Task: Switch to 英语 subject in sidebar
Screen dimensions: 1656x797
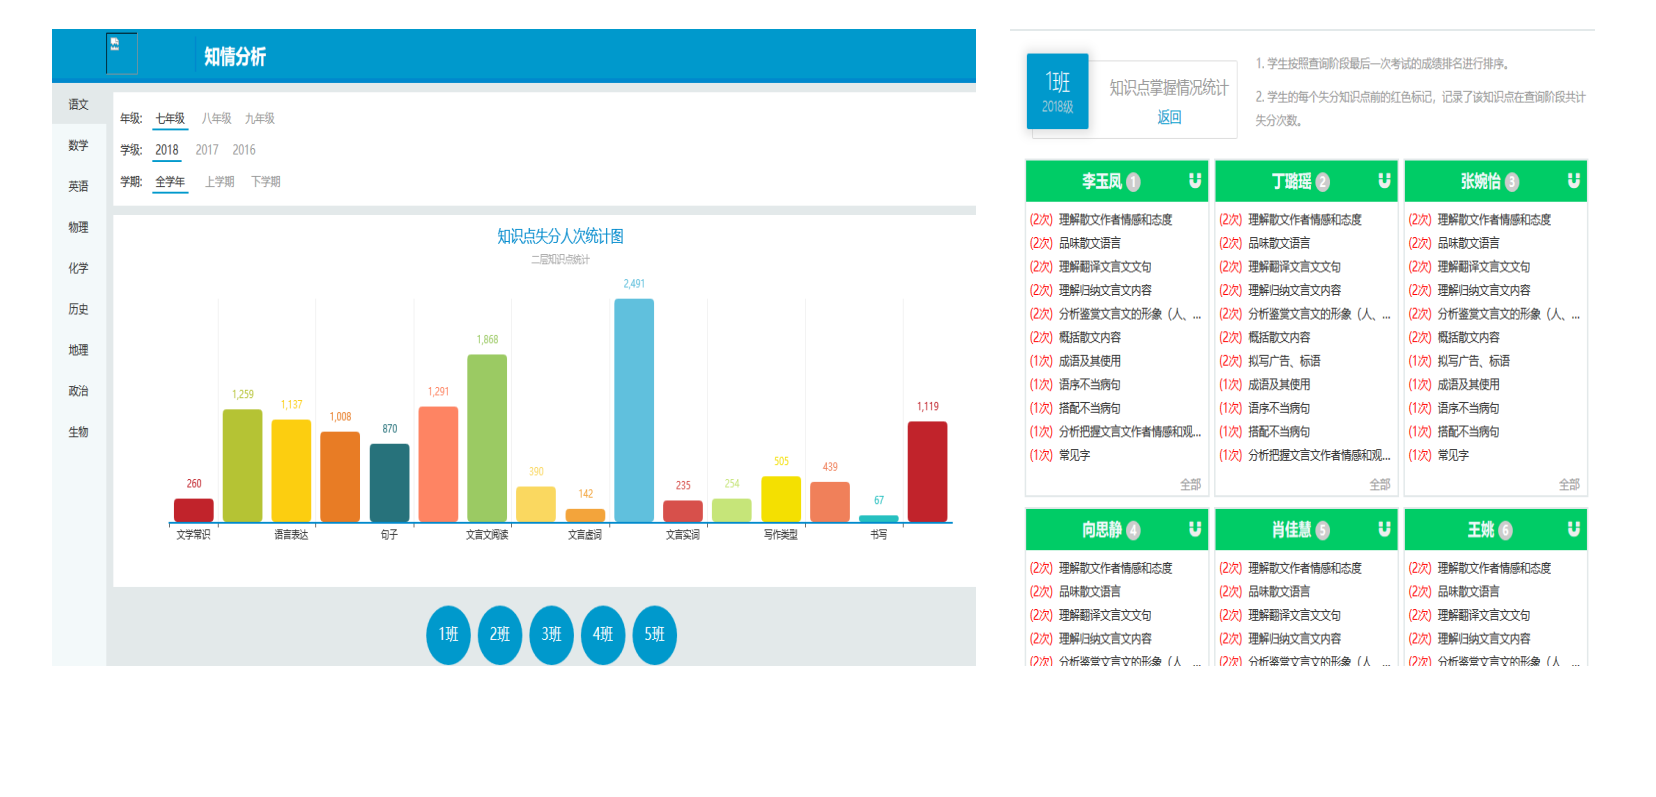Action: (79, 186)
